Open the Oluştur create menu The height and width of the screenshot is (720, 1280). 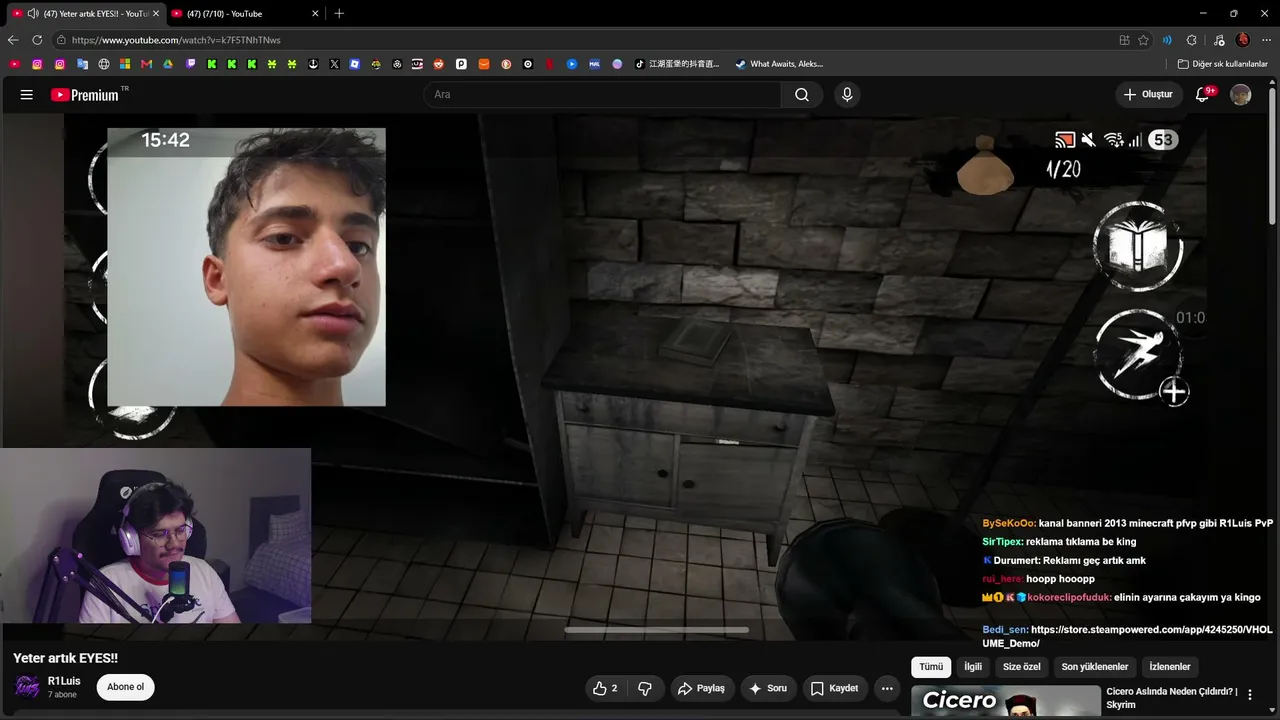[1148, 95]
